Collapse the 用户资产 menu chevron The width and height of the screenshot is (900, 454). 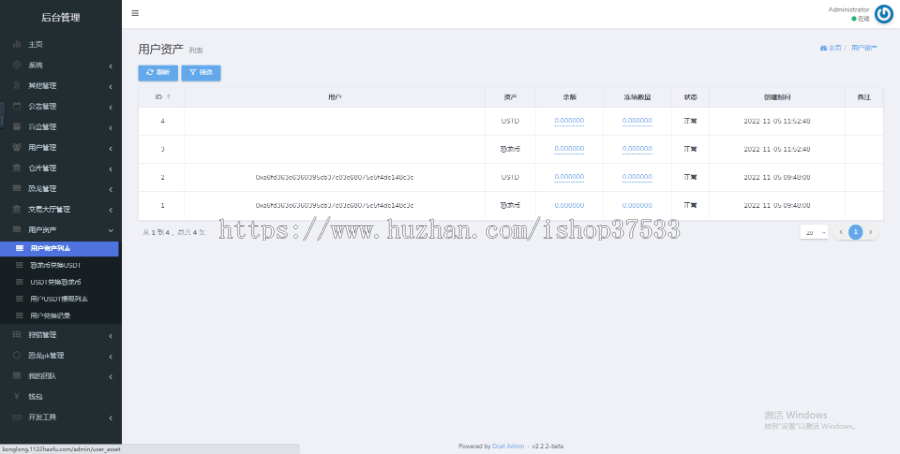[110, 230]
